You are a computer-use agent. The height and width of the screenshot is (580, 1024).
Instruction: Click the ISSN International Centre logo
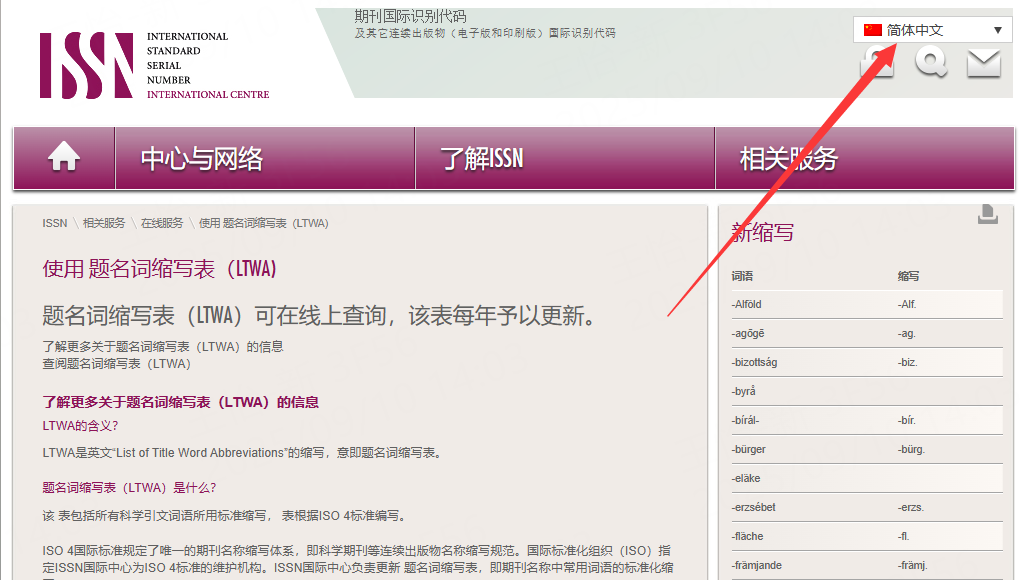click(x=155, y=65)
